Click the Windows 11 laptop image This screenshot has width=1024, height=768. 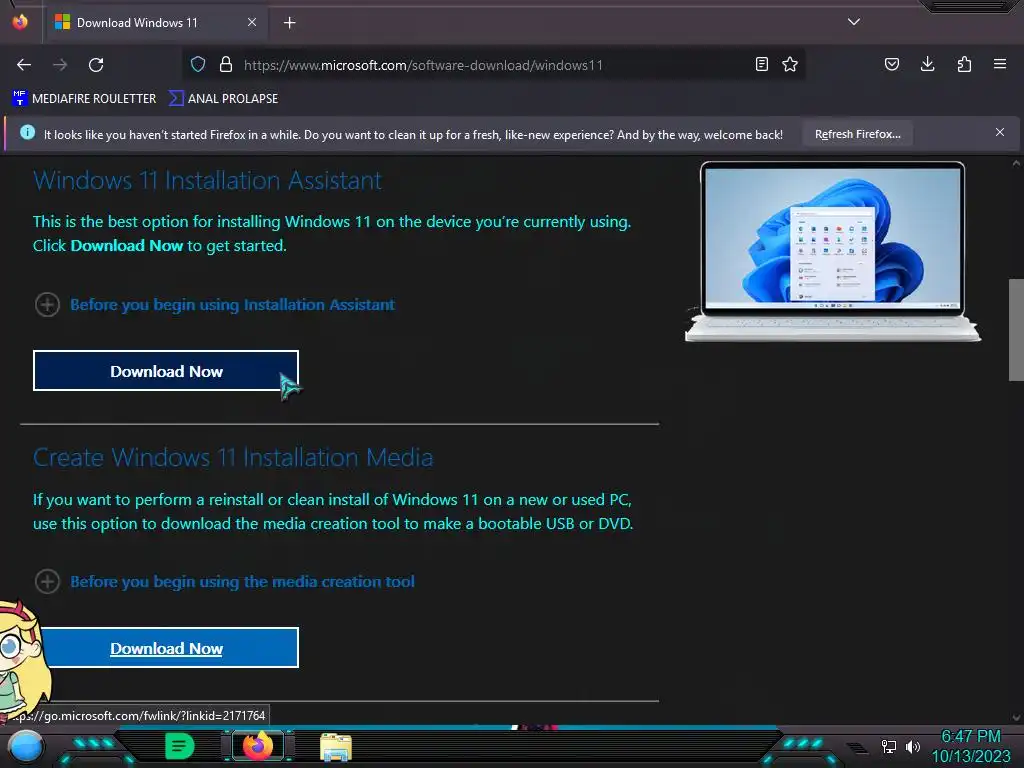(832, 251)
